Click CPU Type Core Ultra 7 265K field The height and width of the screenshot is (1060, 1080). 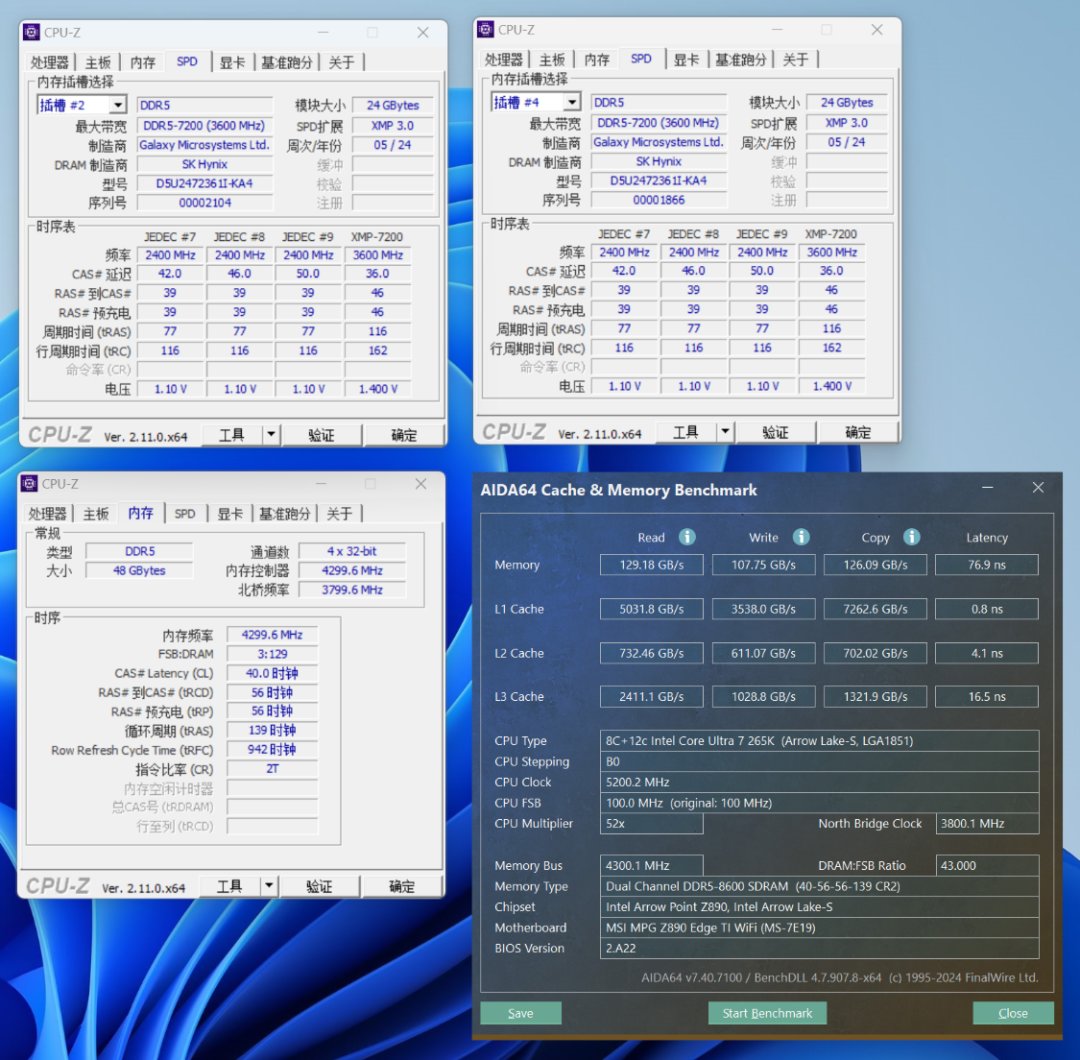[x=820, y=740]
